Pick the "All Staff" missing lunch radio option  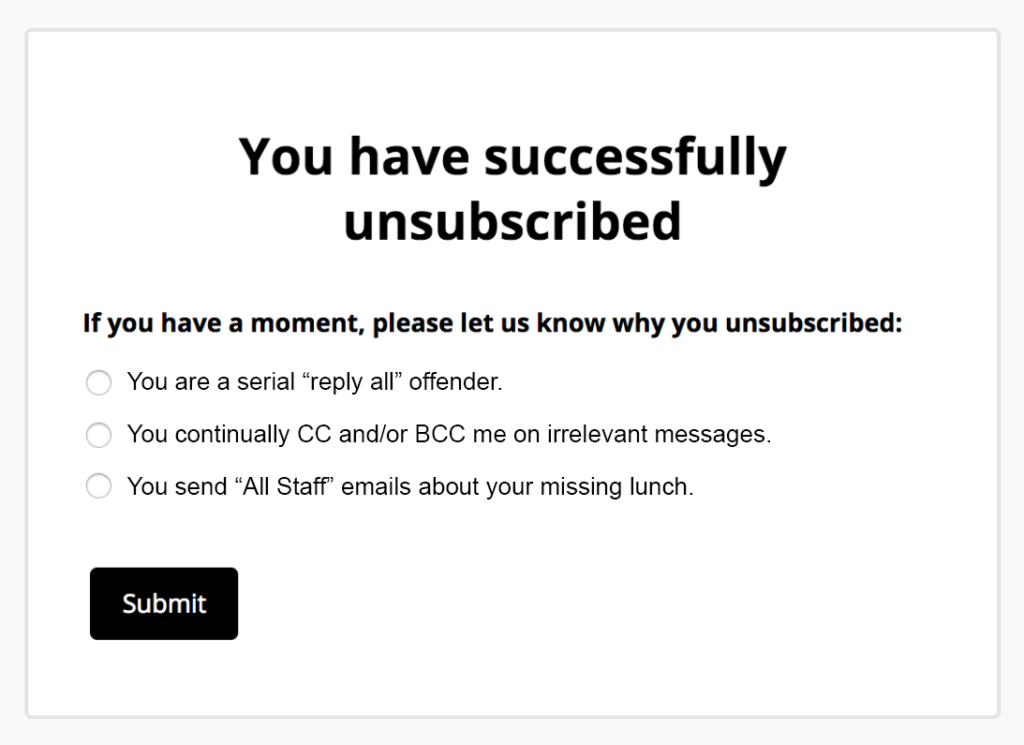click(99, 486)
